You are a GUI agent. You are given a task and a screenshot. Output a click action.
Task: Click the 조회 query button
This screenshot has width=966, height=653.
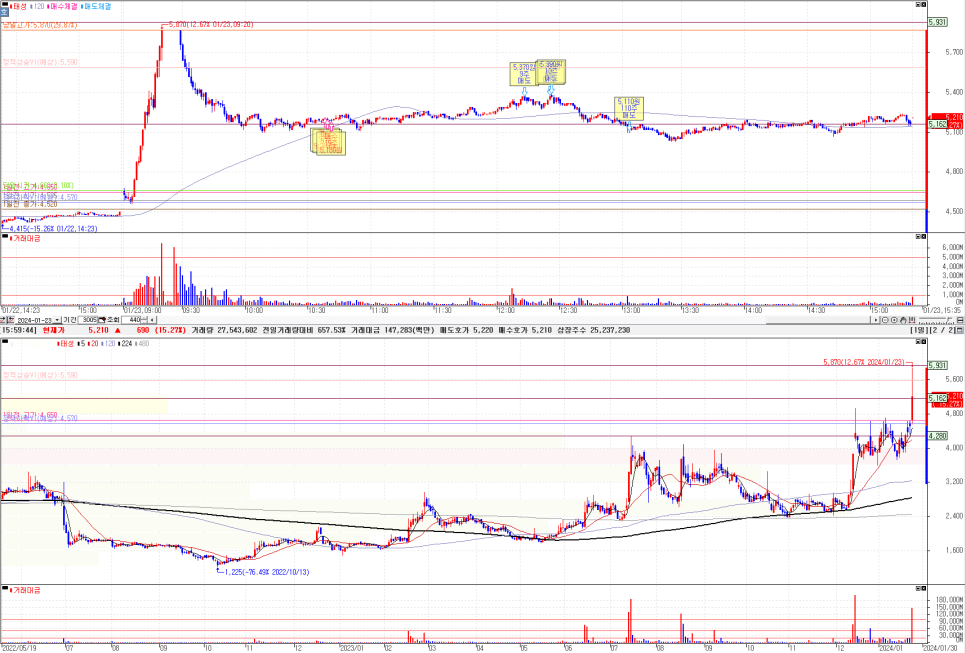click(113, 320)
